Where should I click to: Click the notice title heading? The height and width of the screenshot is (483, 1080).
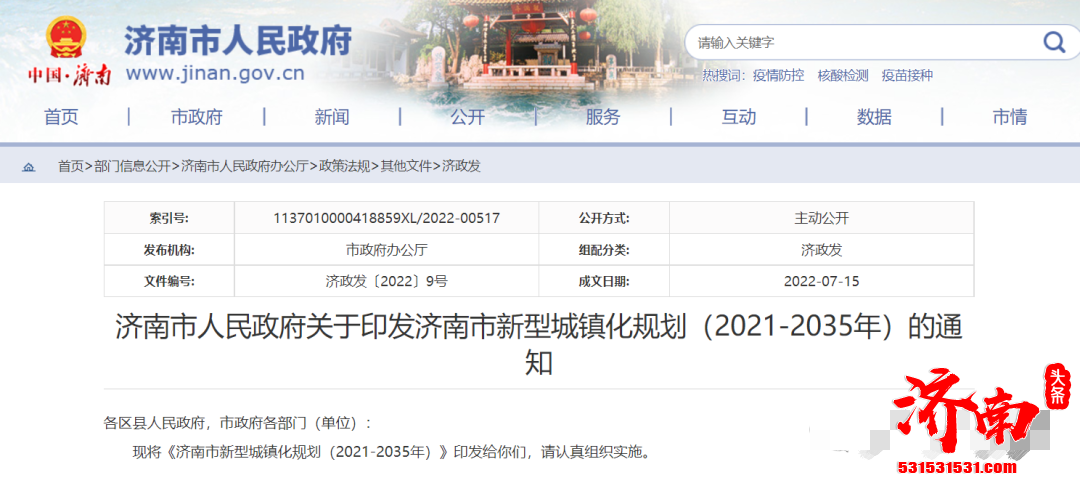pos(539,345)
